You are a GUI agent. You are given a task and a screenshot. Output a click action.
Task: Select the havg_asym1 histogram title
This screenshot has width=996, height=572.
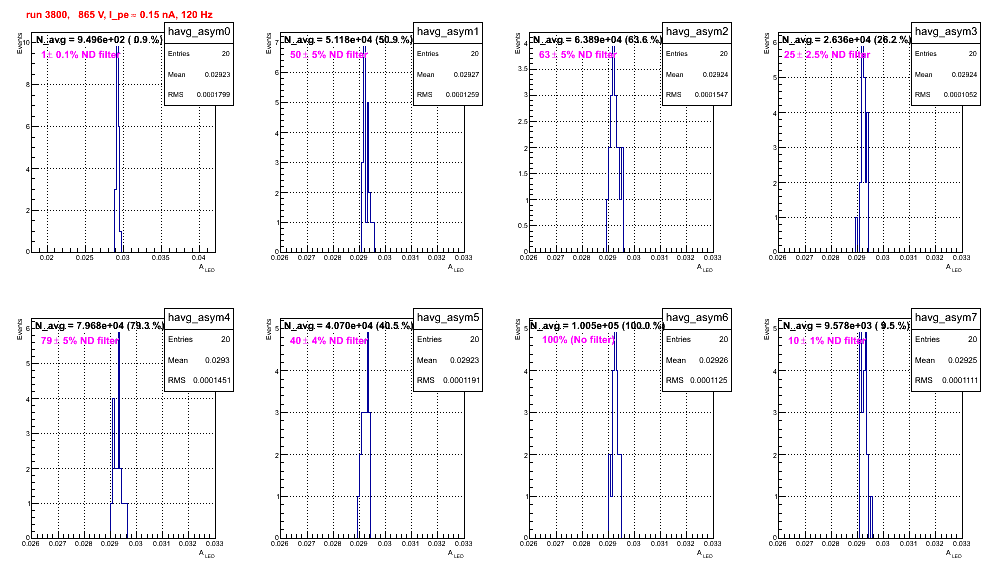pyautogui.click(x=448, y=32)
